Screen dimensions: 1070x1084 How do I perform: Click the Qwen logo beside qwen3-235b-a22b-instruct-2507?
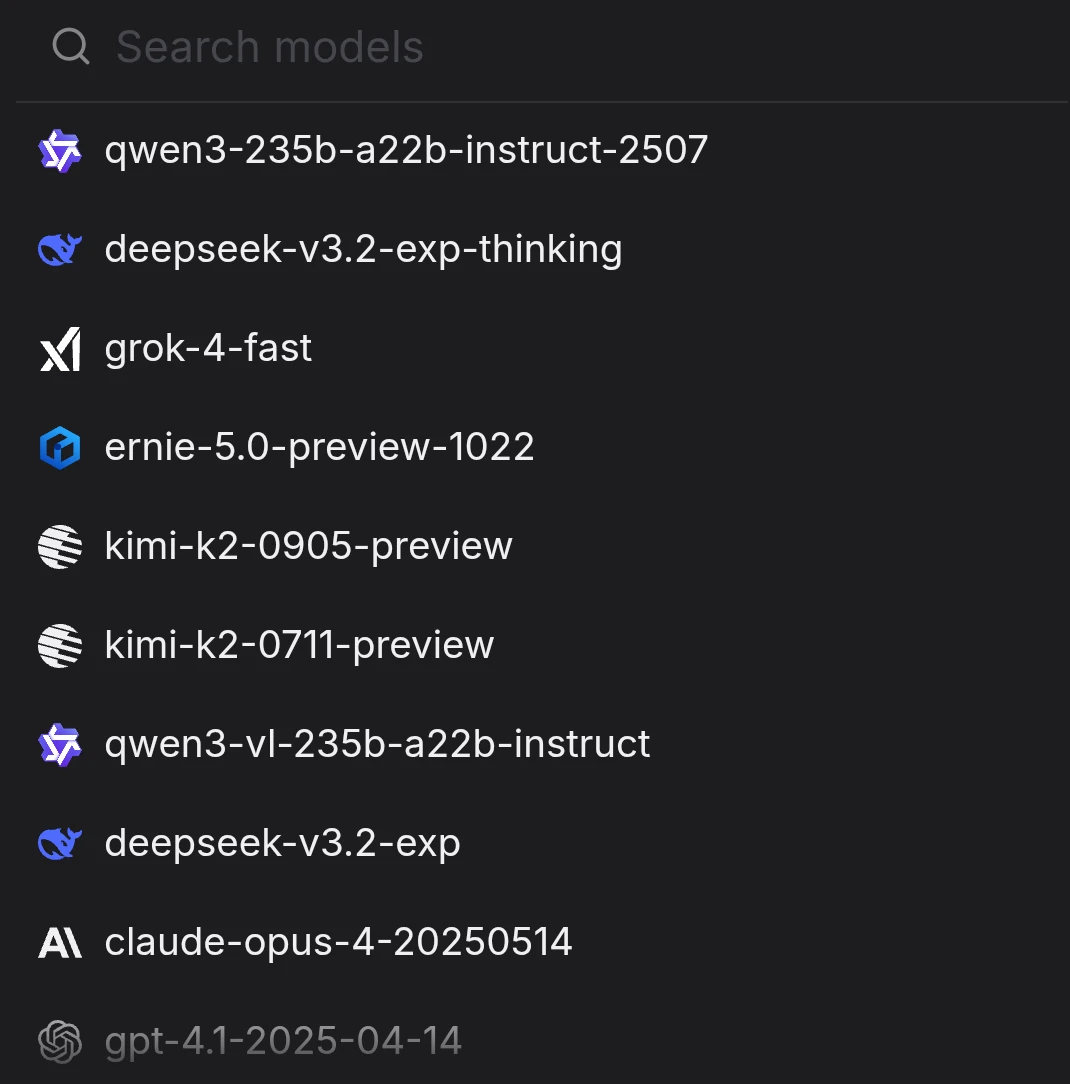60,151
